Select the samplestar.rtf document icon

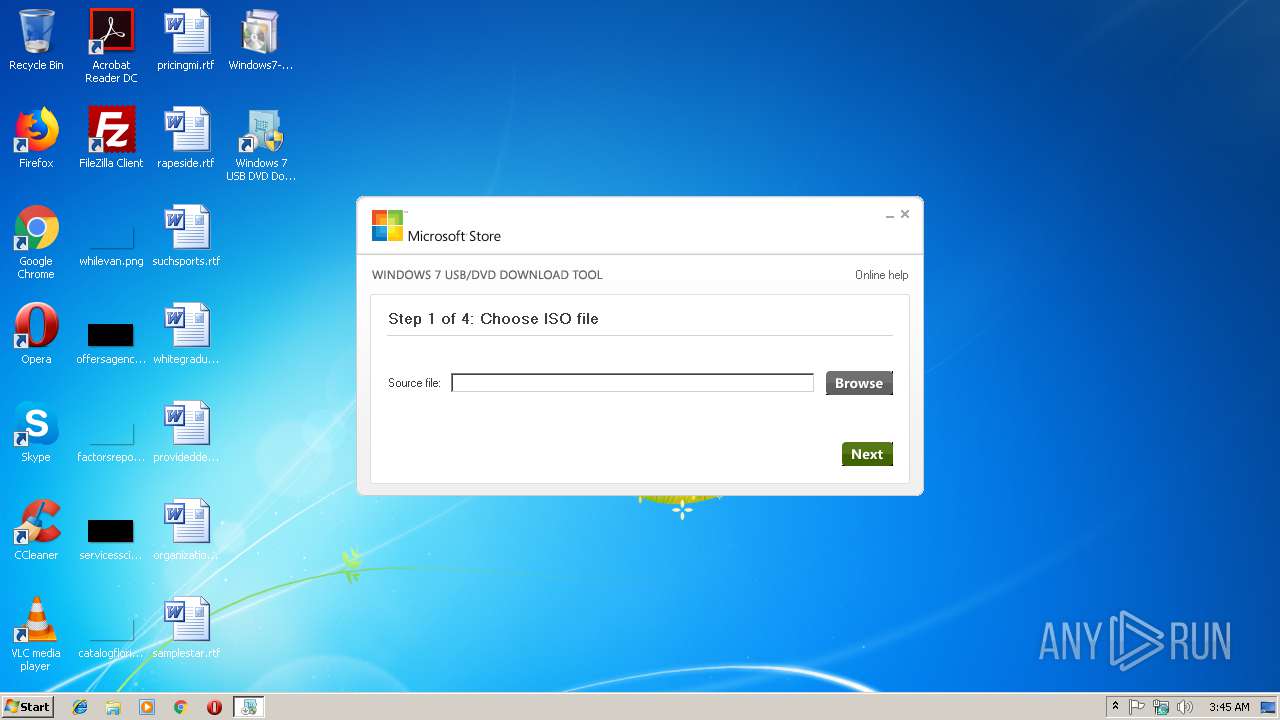(186, 628)
